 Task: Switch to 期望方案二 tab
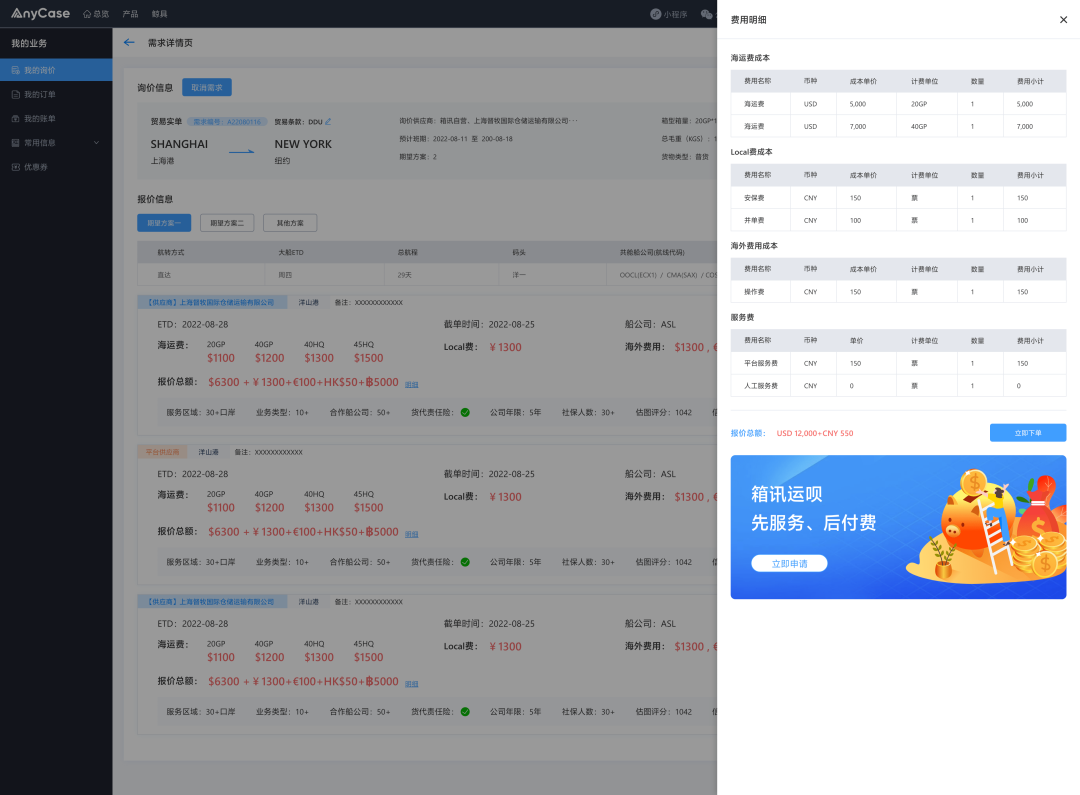[x=227, y=223]
